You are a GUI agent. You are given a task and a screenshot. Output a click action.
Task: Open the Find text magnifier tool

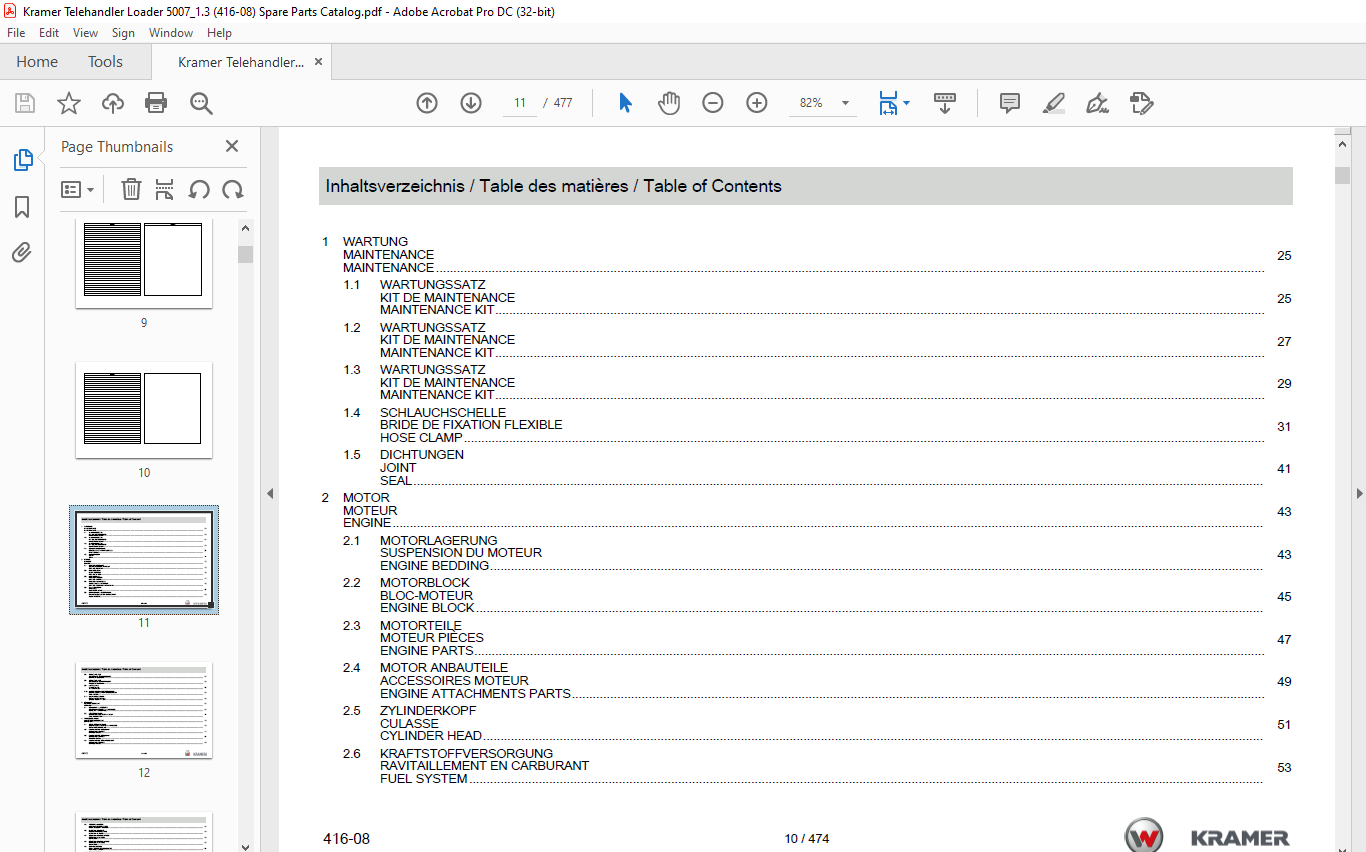201,103
